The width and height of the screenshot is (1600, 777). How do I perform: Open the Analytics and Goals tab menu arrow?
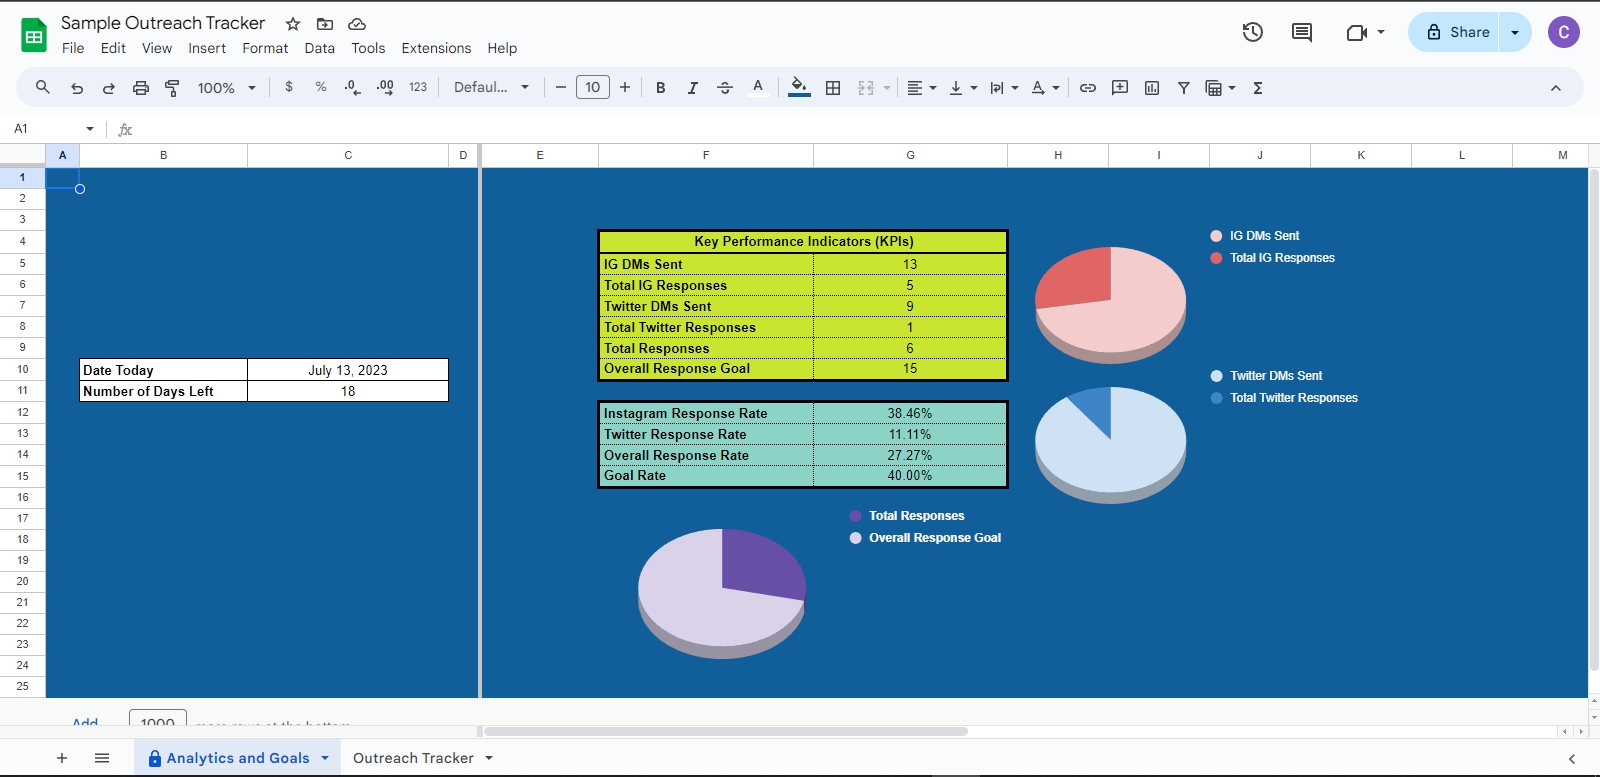pos(325,758)
